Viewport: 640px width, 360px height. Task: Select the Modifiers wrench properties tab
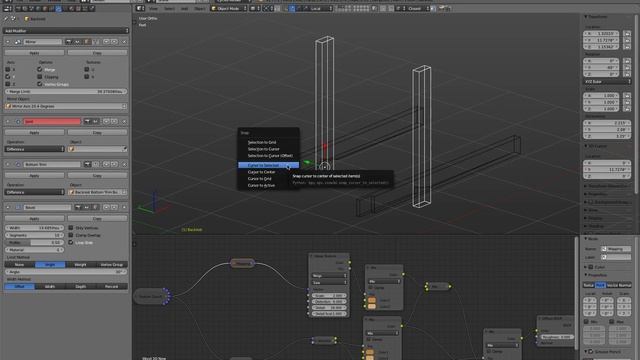(x=58, y=8)
